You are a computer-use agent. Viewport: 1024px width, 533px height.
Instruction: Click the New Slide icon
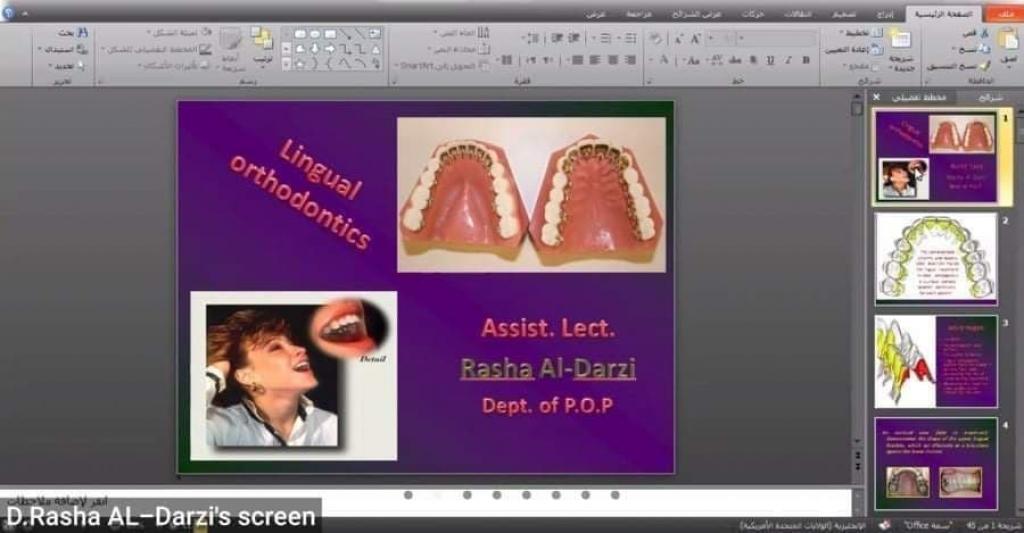coord(900,42)
